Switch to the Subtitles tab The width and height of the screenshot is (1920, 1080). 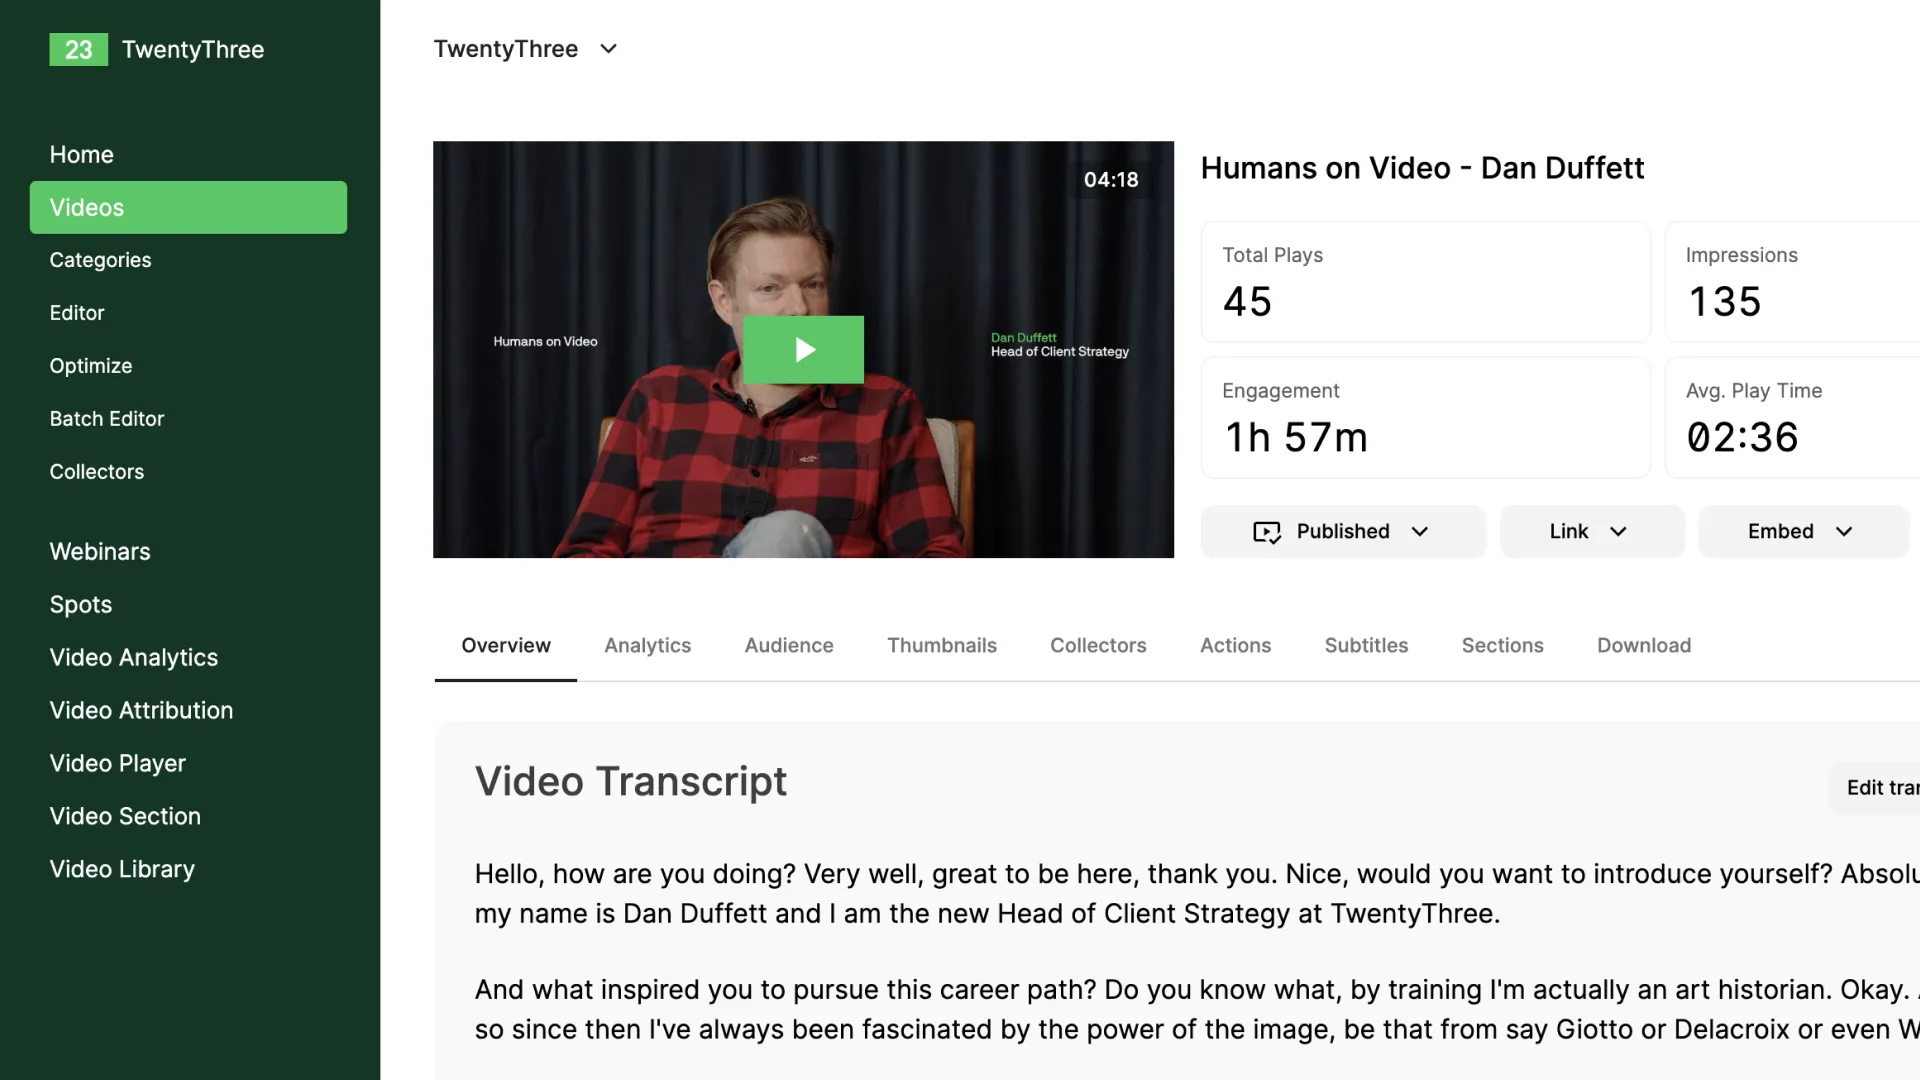[x=1366, y=646]
